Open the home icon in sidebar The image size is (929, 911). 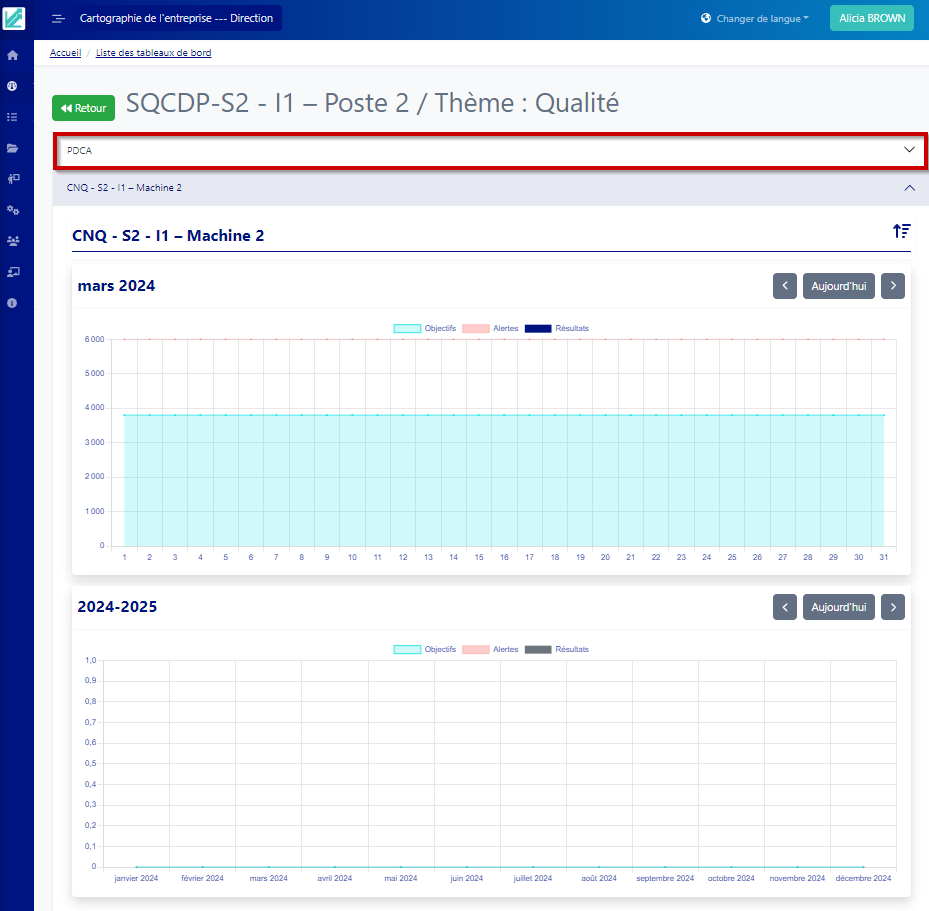point(13,55)
